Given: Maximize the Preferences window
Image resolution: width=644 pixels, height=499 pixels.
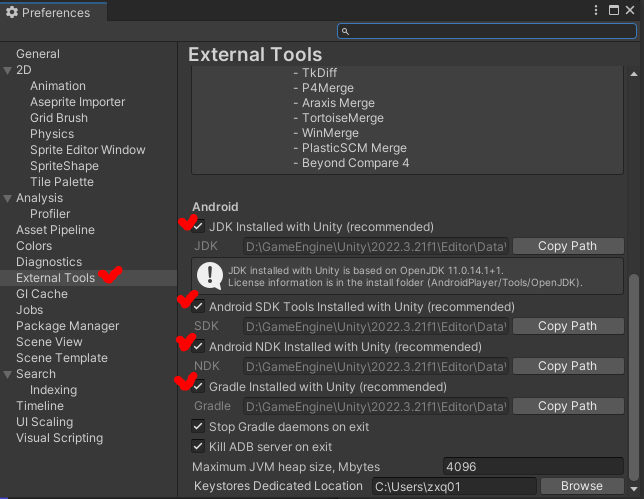Looking at the screenshot, I should tap(614, 10).
